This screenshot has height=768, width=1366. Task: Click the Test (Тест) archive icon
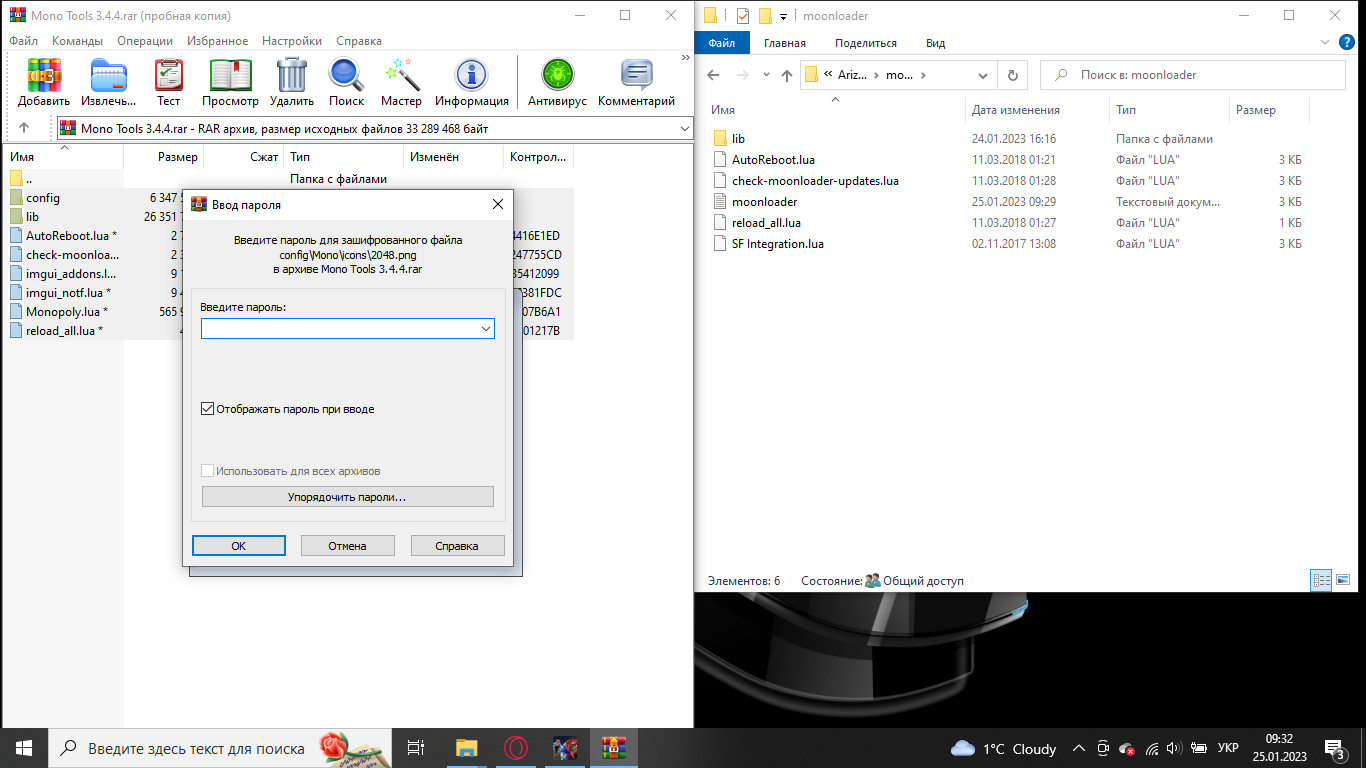(x=168, y=77)
